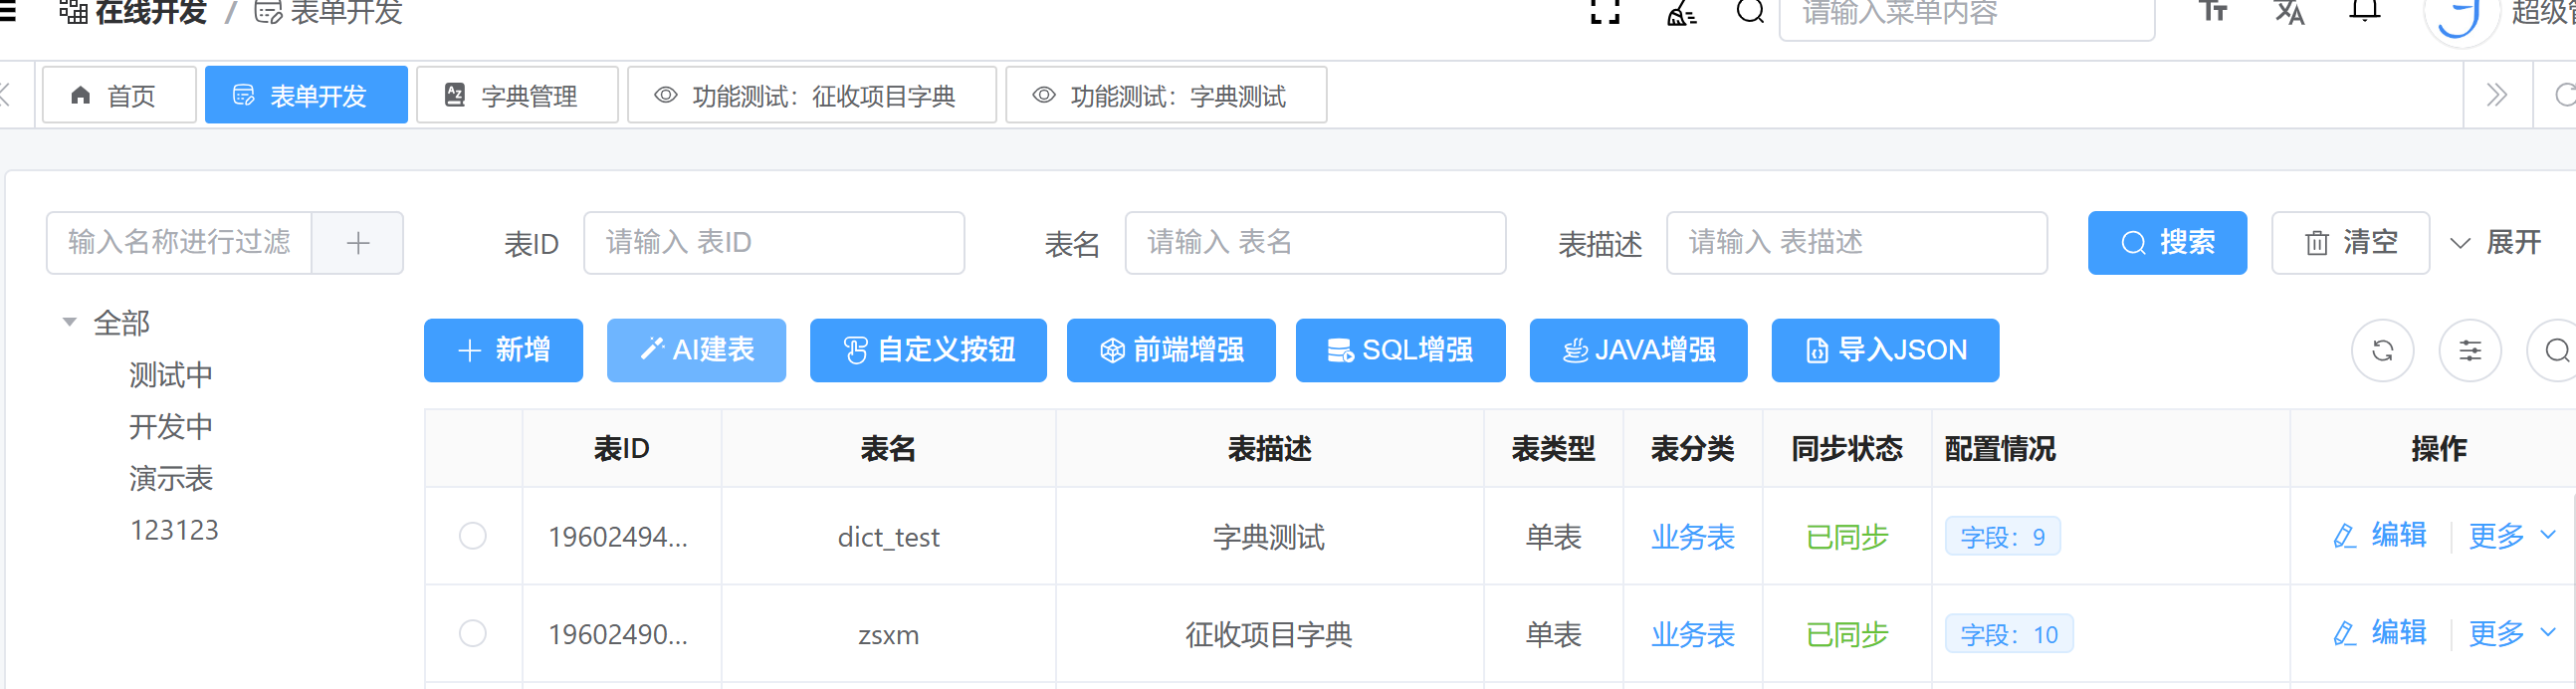The image size is (2576, 689).
Task: Switch to the 字典管理 tab
Action: [x=516, y=96]
